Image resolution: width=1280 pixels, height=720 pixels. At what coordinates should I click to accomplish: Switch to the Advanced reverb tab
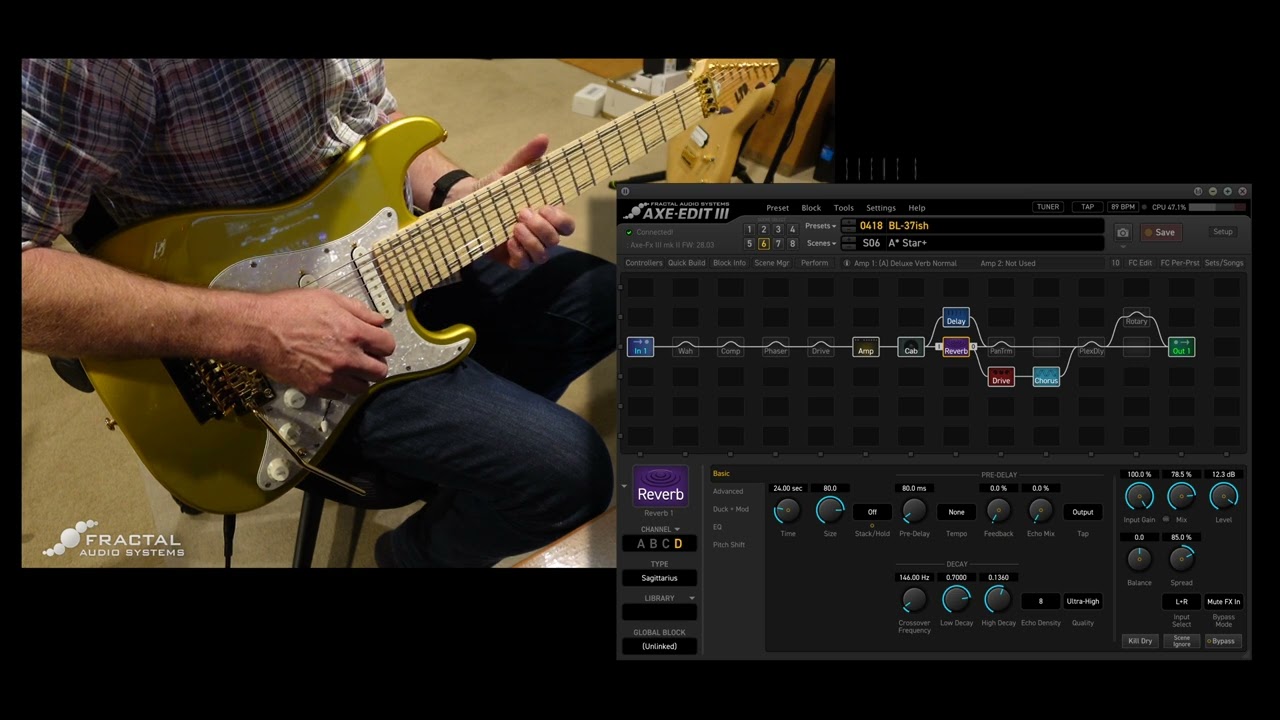[728, 491]
